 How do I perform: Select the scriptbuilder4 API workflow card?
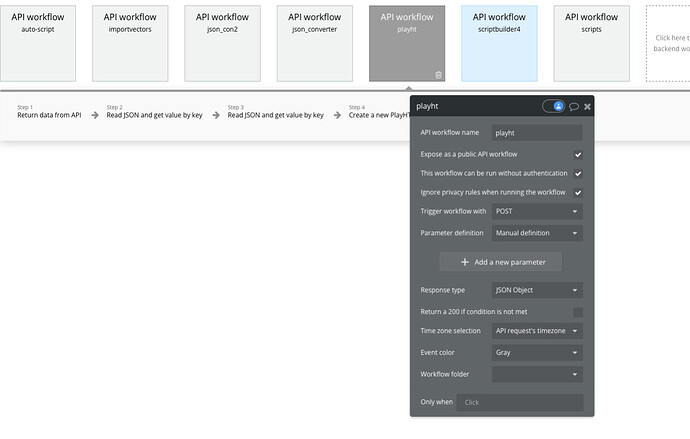(x=499, y=44)
